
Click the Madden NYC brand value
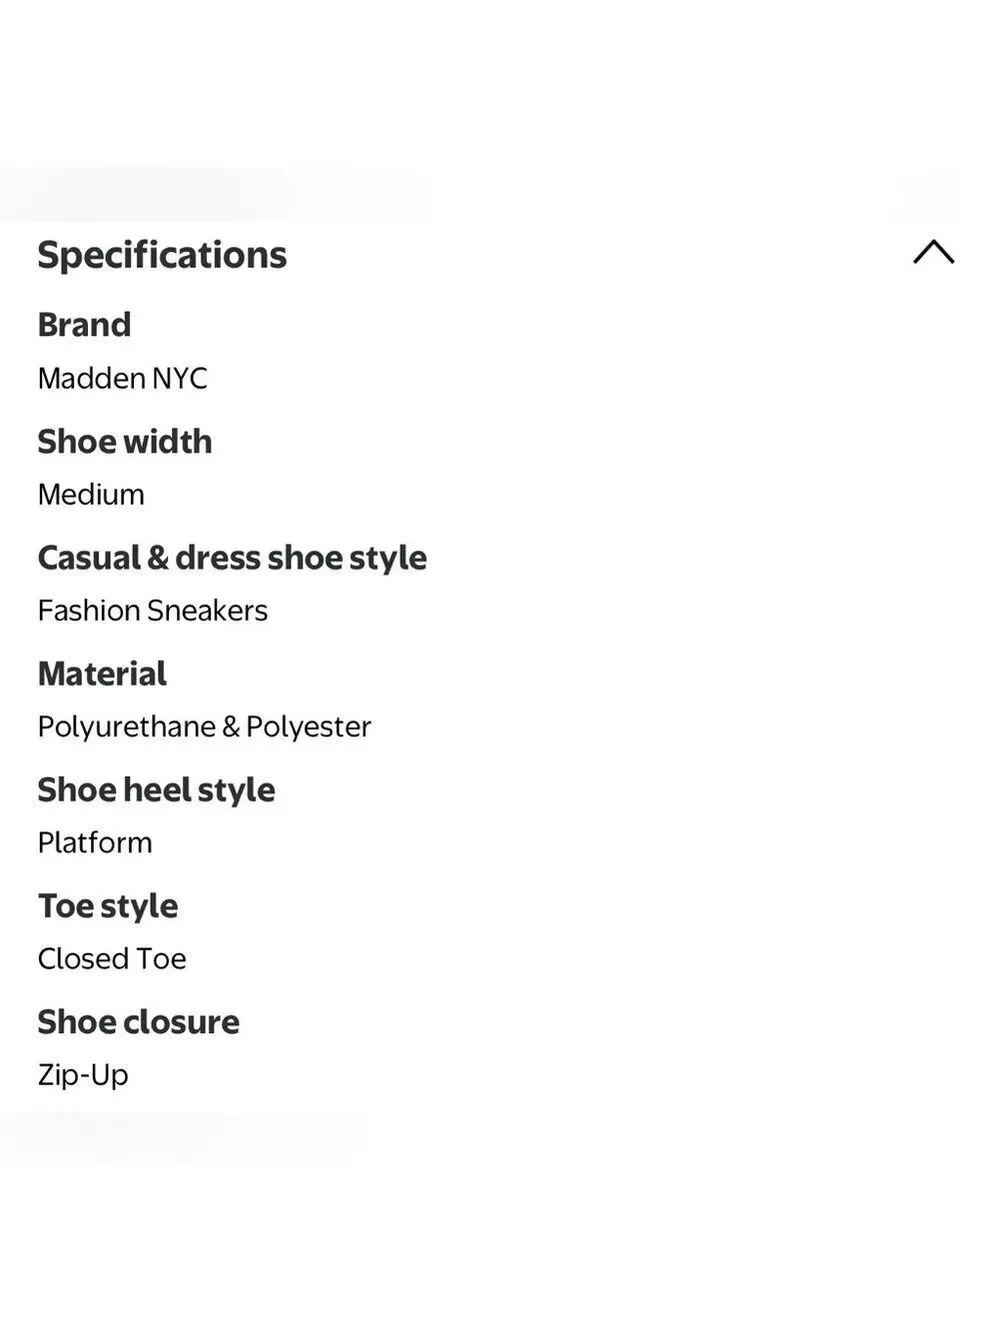click(122, 378)
